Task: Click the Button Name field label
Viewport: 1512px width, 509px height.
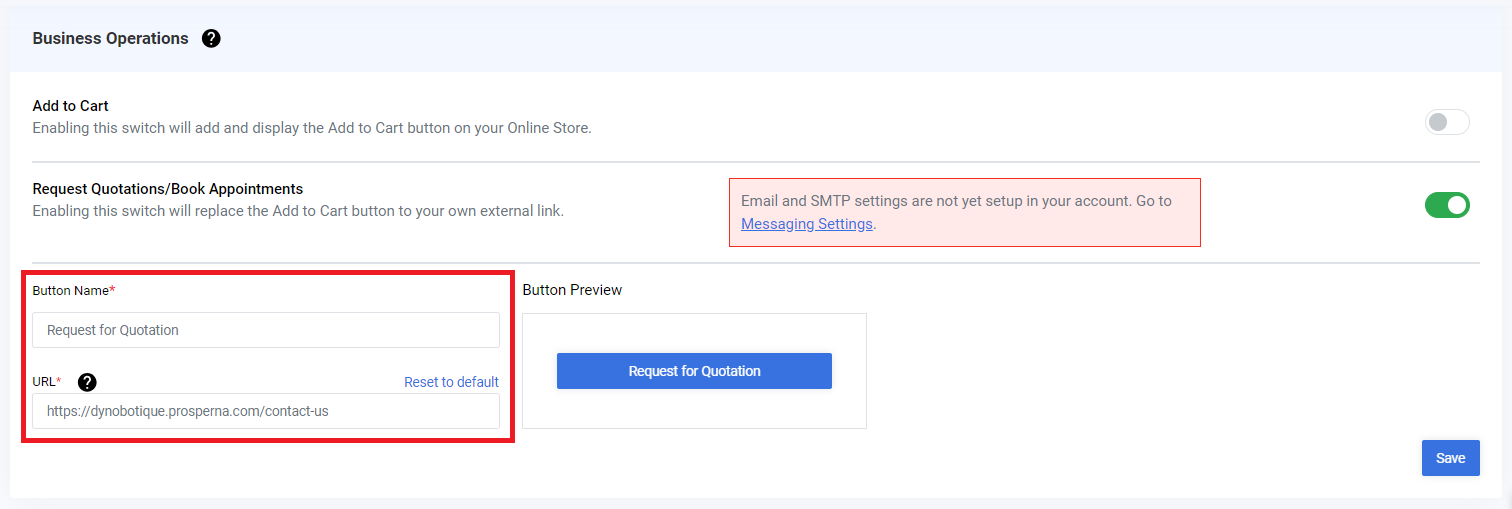Action: (x=73, y=290)
